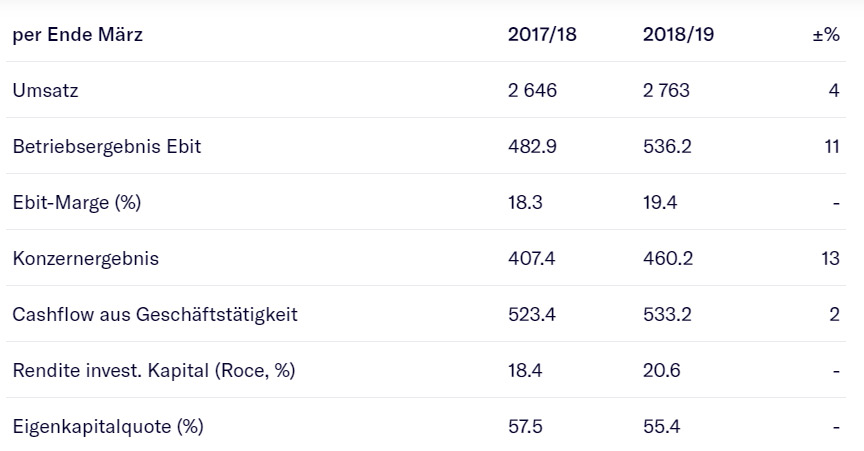Click the Ebit value 536.2
Viewport: 864px width, 451px height.
[x=666, y=147]
